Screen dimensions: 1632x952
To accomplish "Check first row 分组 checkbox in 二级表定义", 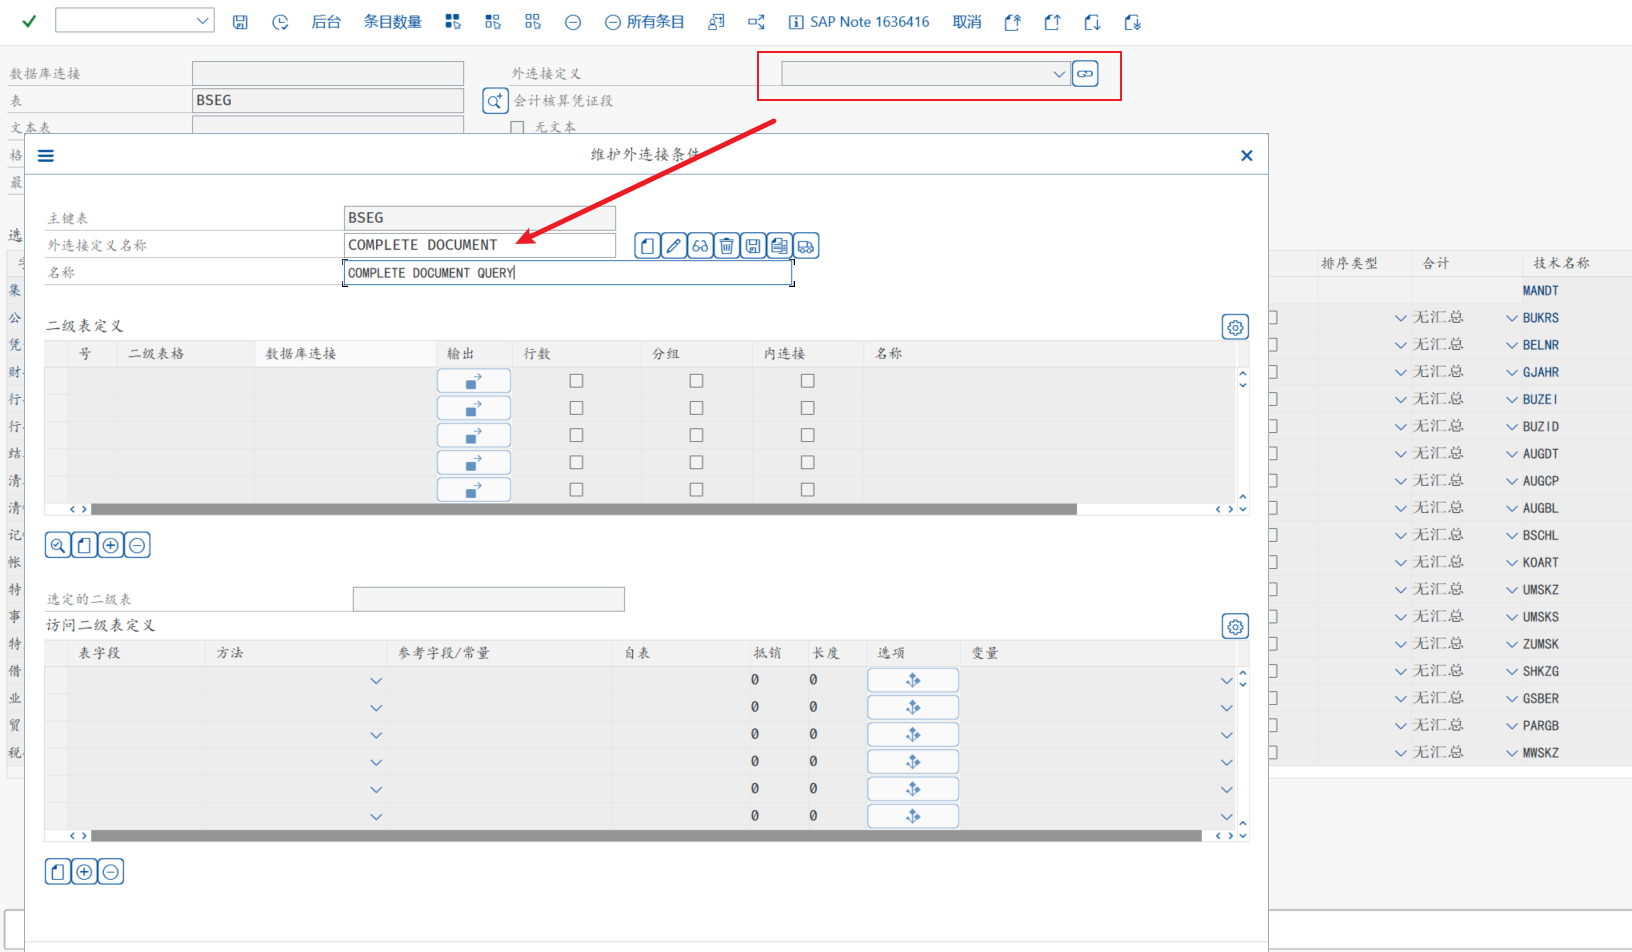I will [x=696, y=381].
